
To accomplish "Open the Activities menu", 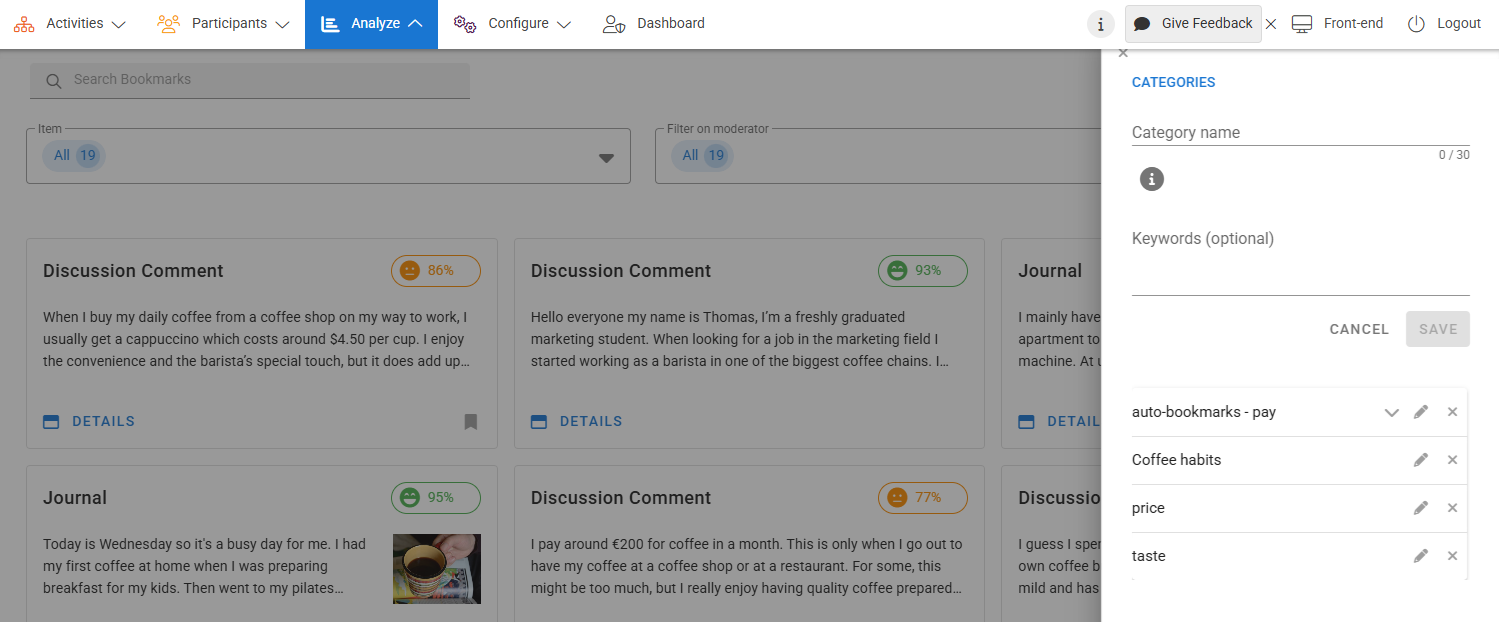I will pos(70,24).
